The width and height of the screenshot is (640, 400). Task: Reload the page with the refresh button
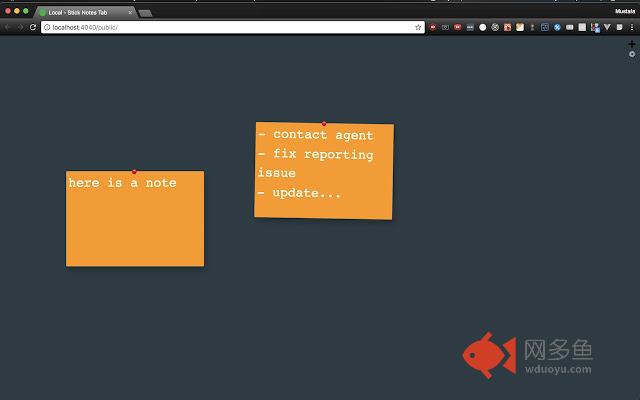[x=33, y=27]
